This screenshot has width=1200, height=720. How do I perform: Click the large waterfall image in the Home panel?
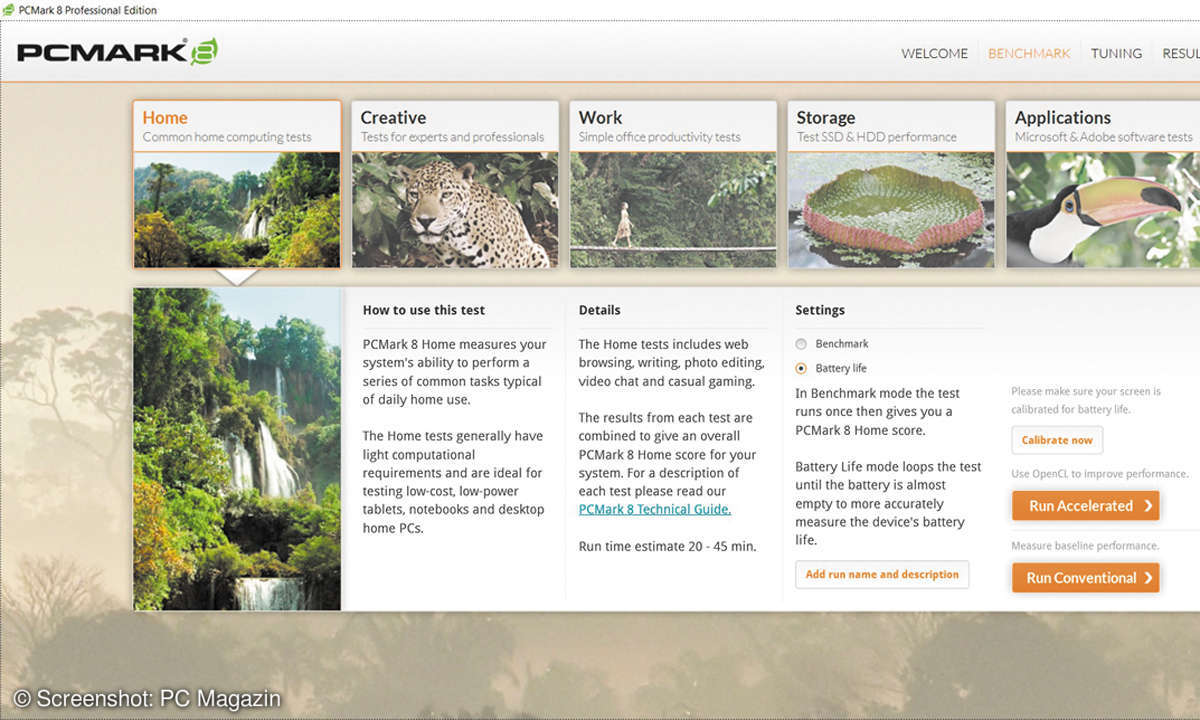pos(237,449)
